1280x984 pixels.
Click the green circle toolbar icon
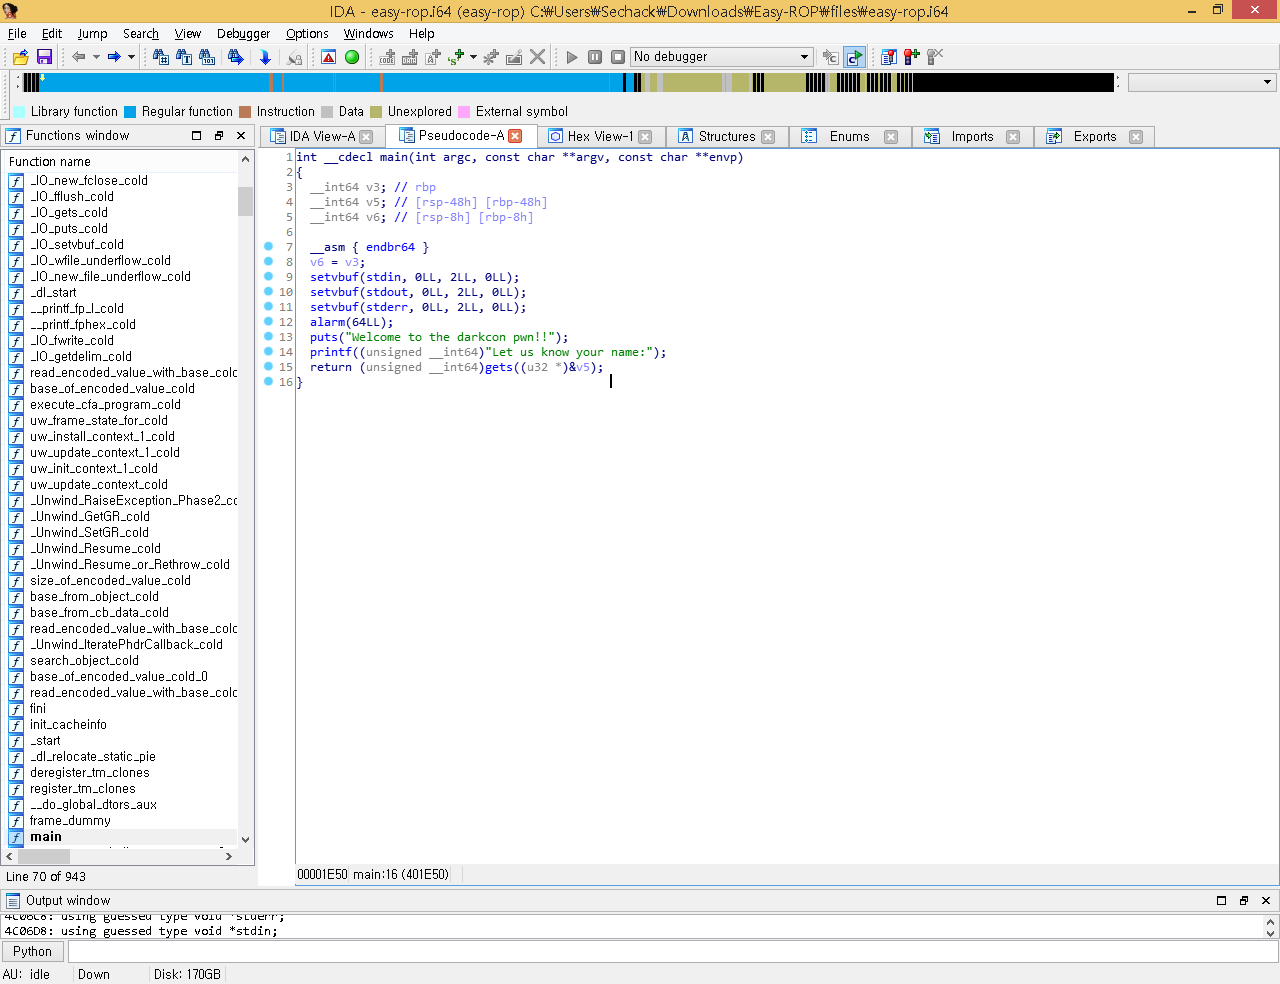(352, 57)
